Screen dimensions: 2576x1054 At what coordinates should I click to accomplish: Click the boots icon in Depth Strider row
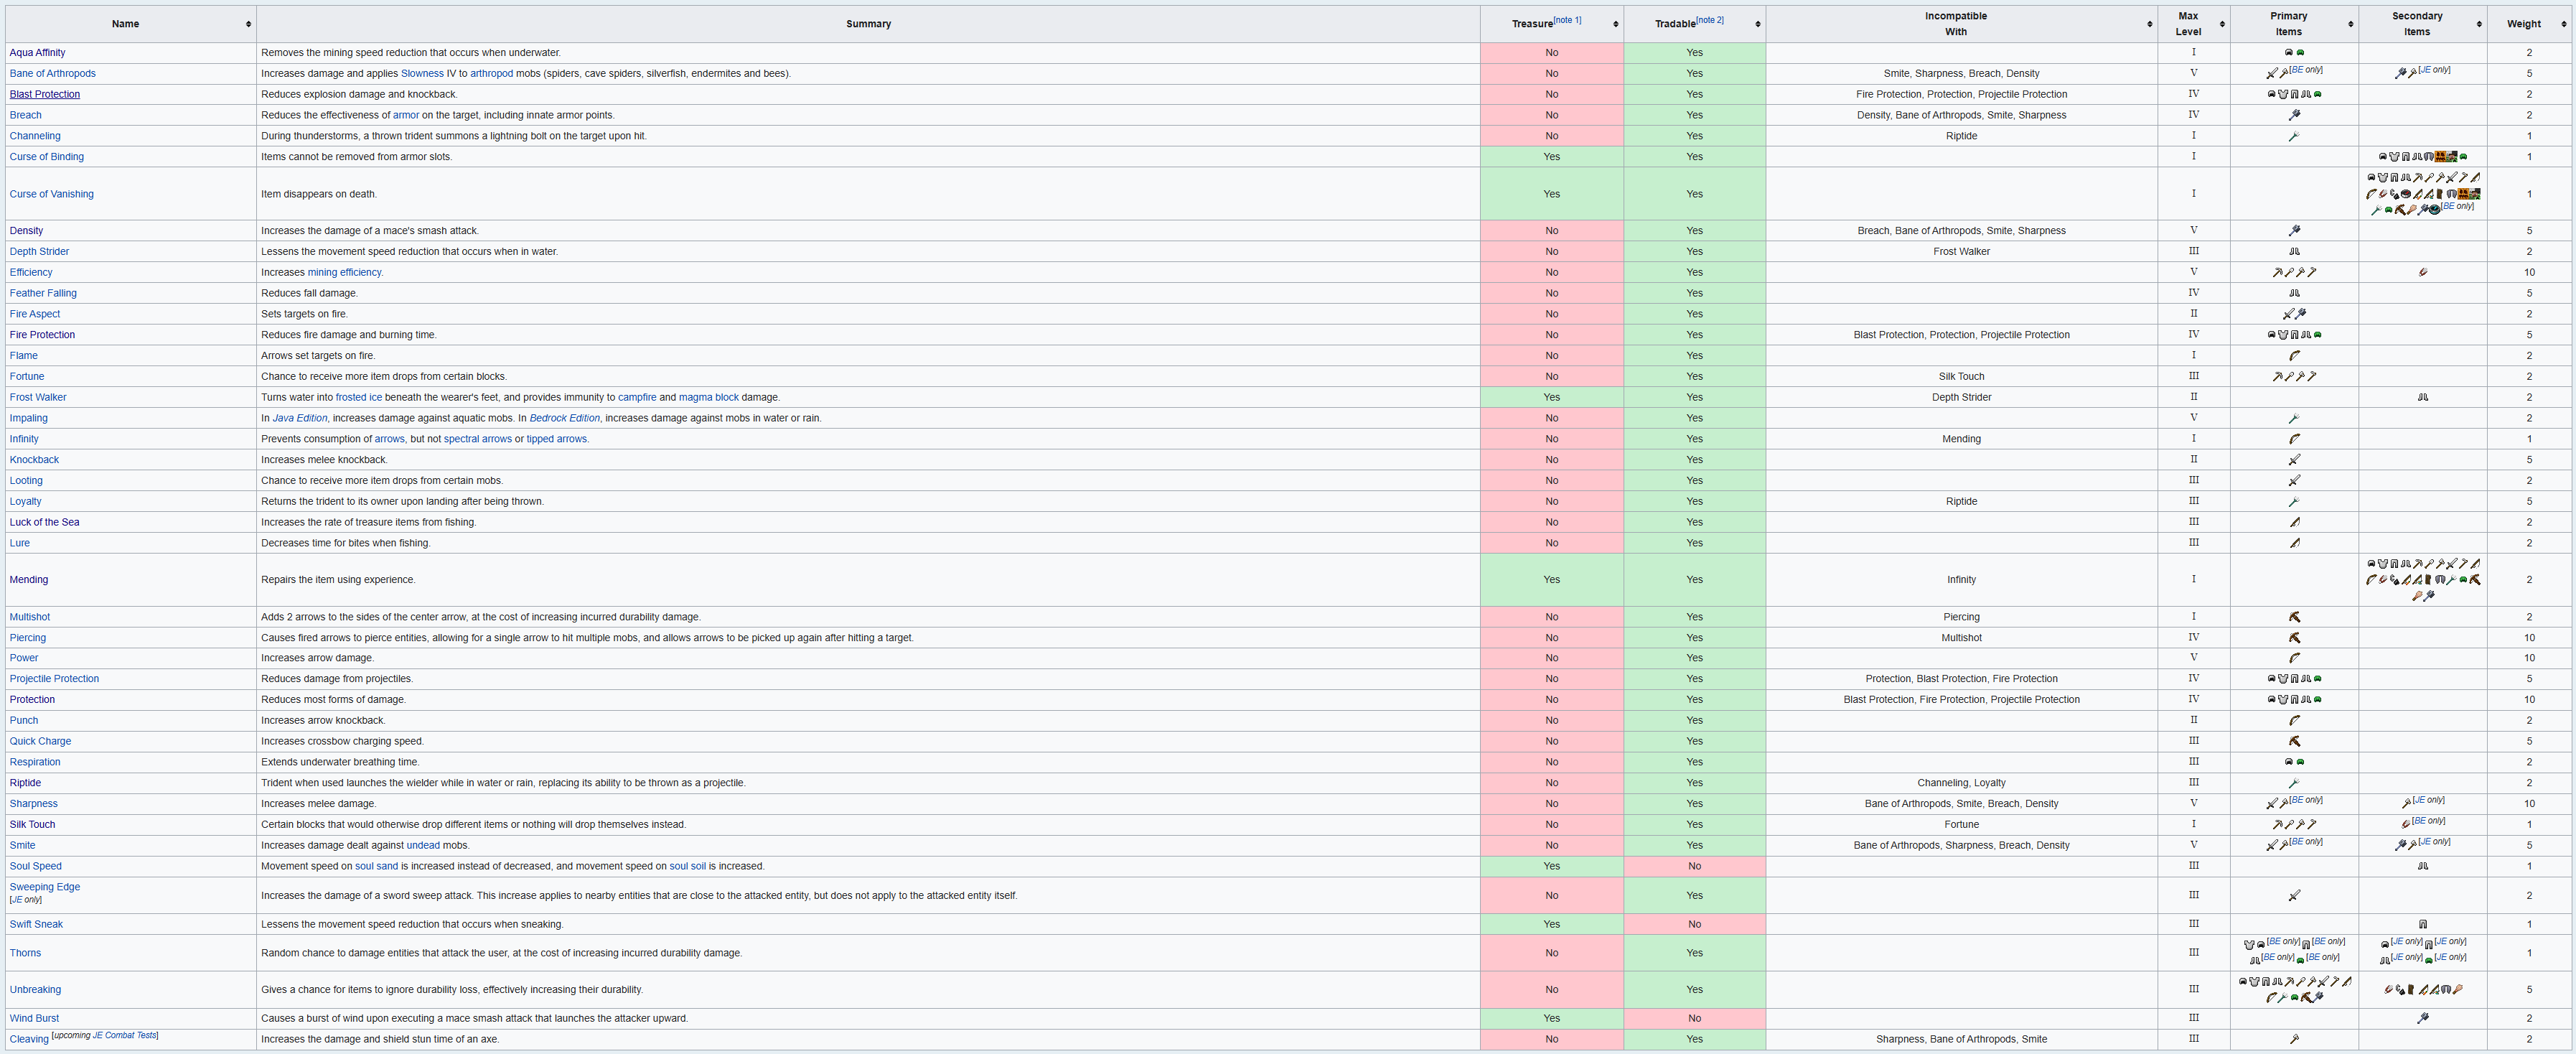coord(2294,252)
